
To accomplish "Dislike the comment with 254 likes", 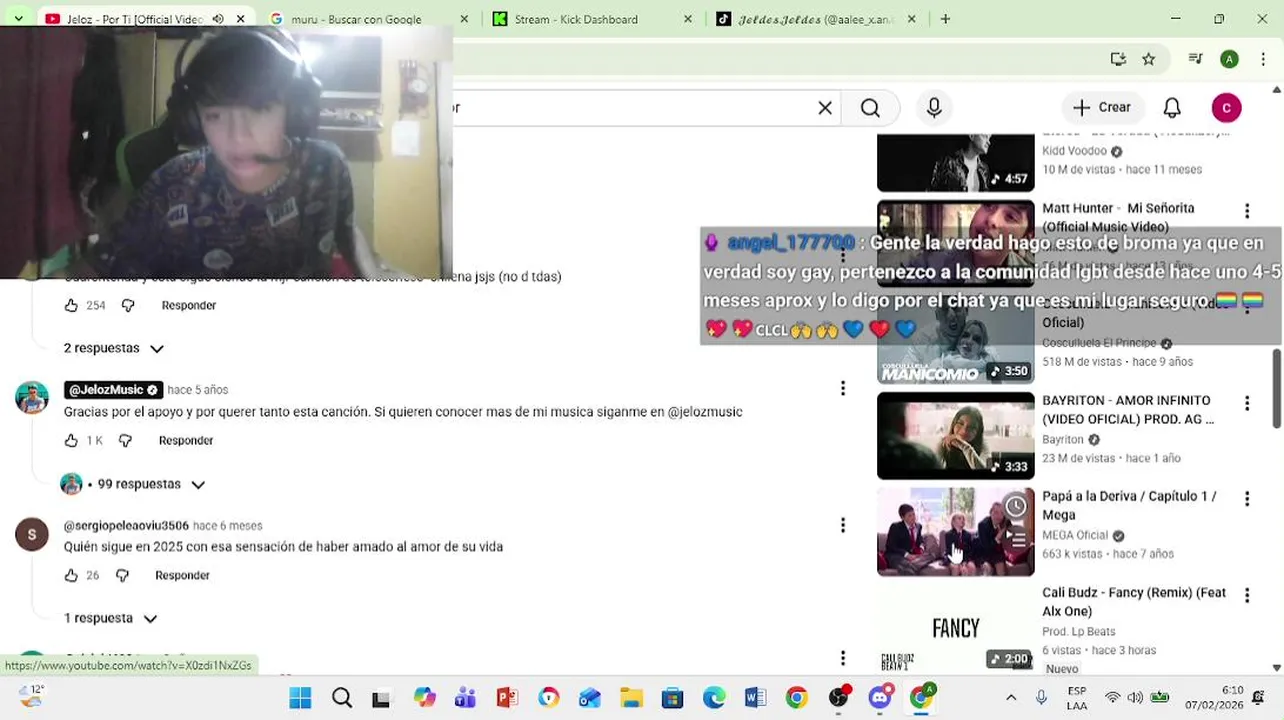I will (x=128, y=306).
